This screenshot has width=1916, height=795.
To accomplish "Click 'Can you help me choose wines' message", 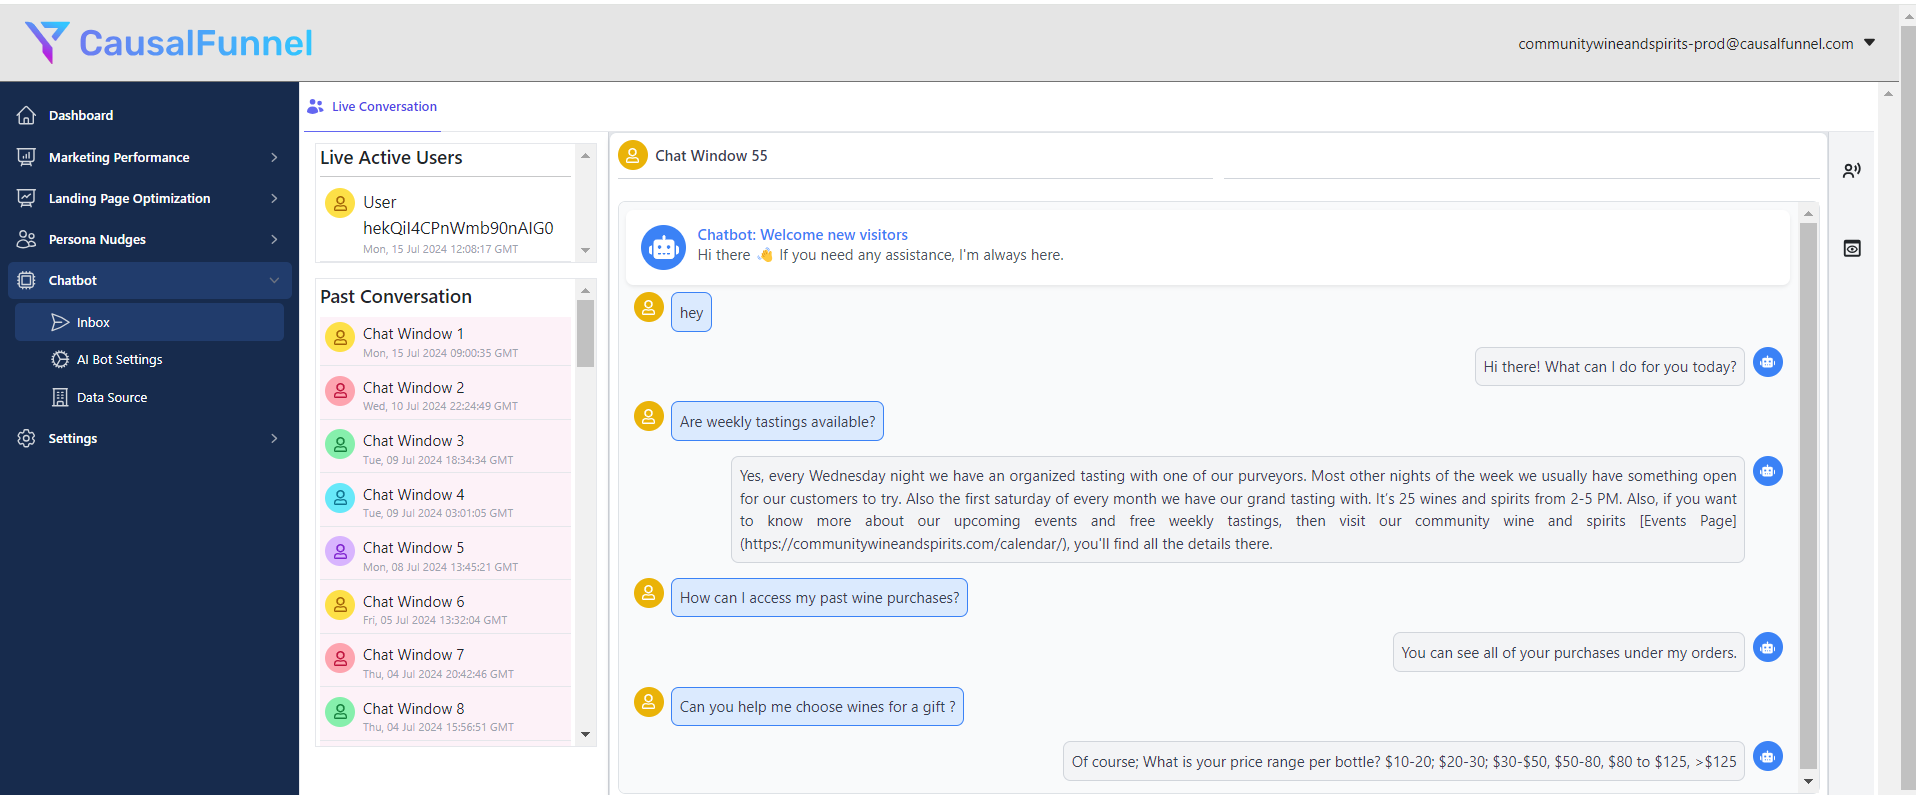I will point(817,706).
